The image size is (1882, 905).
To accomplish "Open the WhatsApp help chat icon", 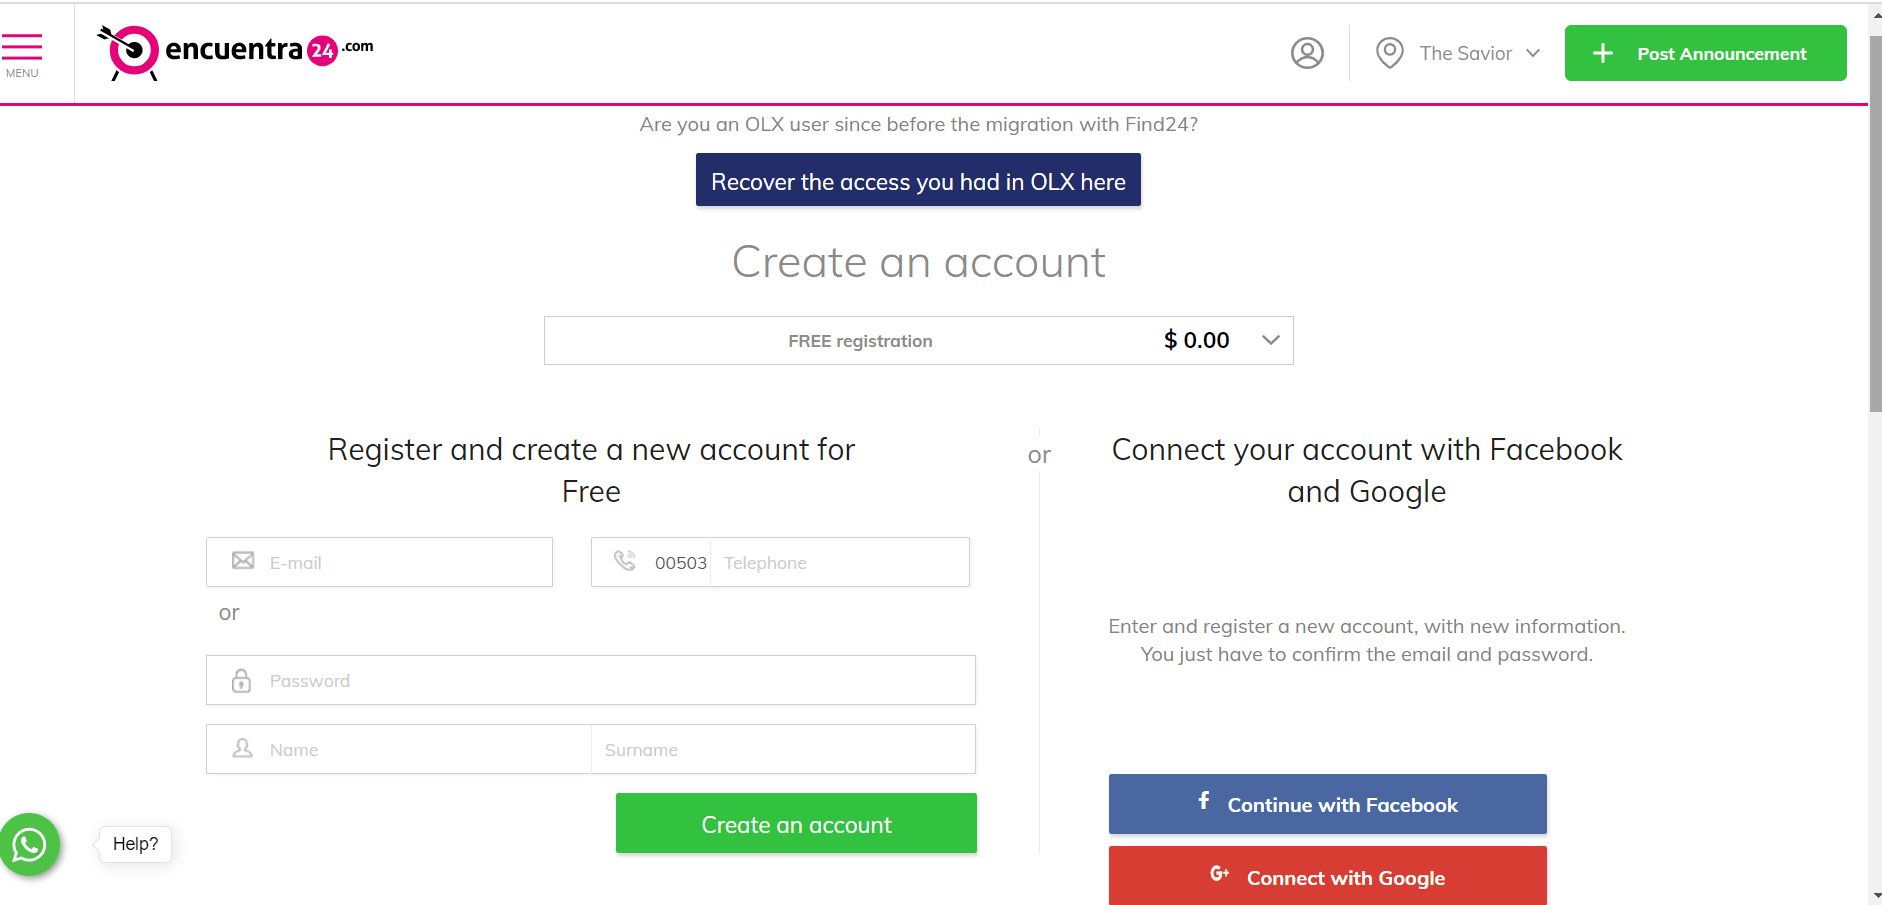I will click(x=29, y=844).
